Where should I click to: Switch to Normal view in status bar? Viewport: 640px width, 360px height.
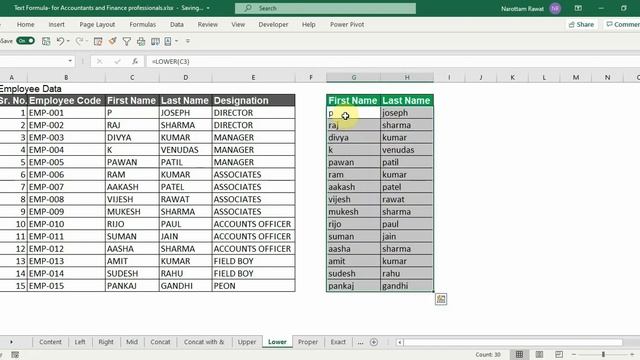[519, 355]
